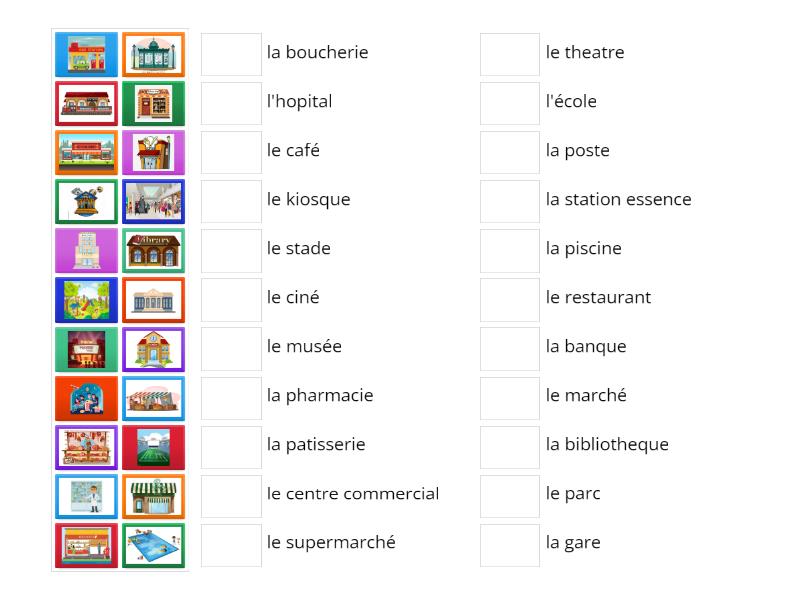Click the cinema marquee picture
The image size is (800, 600).
tap(87, 348)
